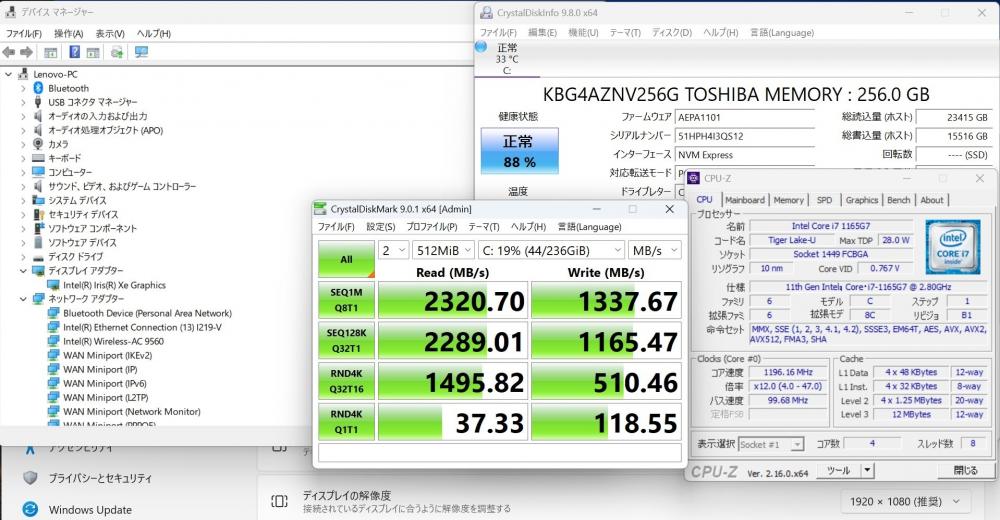The height and width of the screenshot is (520, 1000).
Task: Run the SEQ1M Q8T1 test
Action: click(x=346, y=300)
